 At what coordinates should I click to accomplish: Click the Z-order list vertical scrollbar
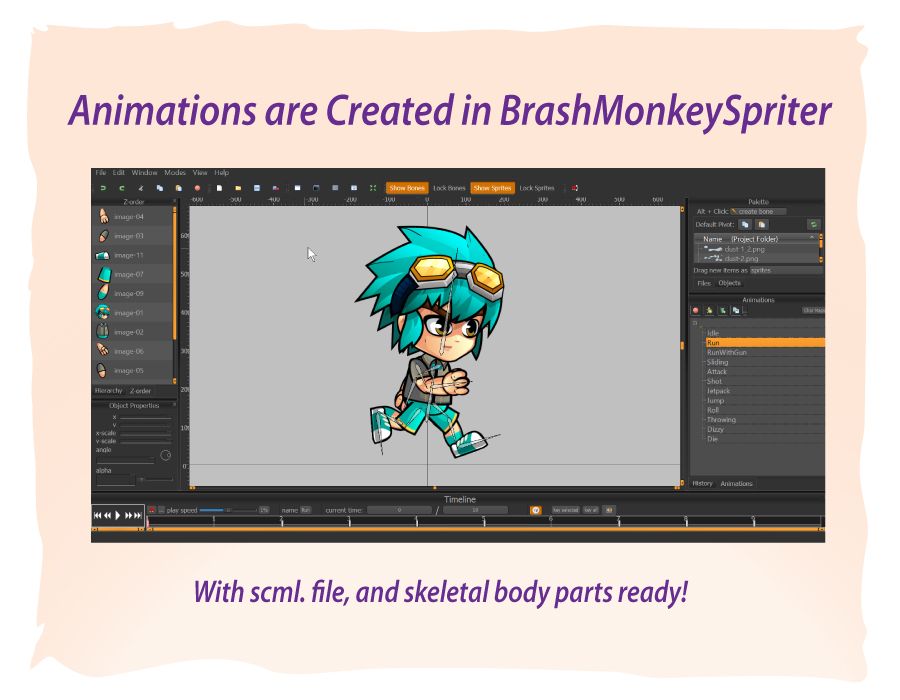tap(174, 294)
